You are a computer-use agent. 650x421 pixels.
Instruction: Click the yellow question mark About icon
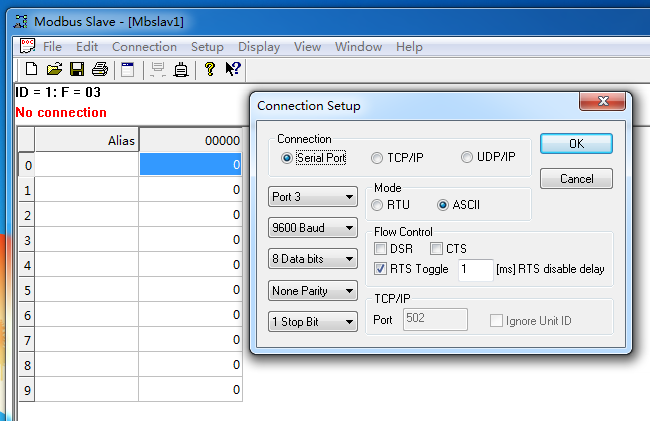pyautogui.click(x=210, y=69)
